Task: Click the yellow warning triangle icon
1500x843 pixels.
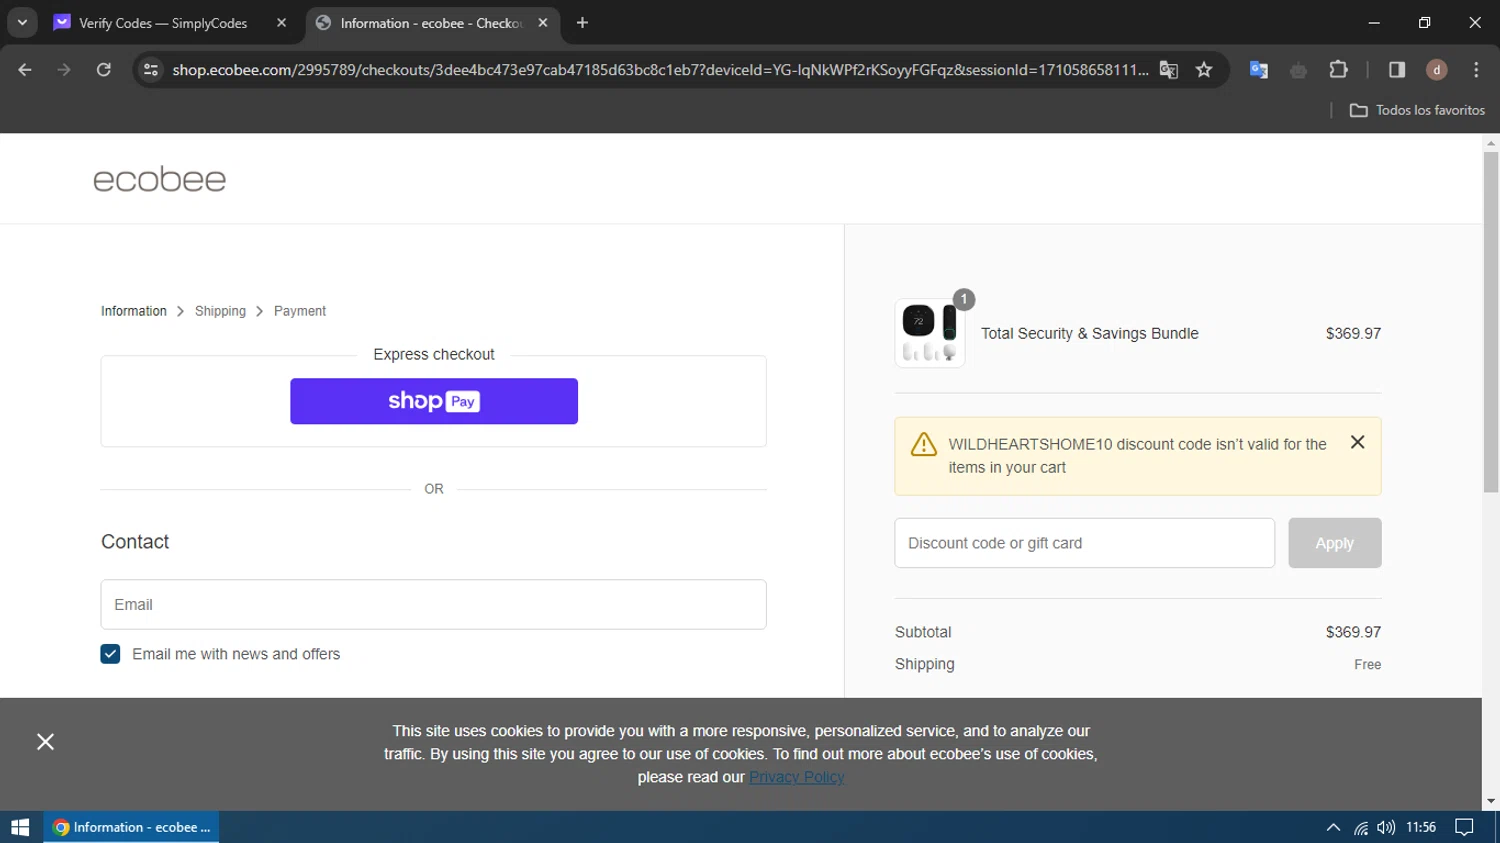Action: pos(924,444)
